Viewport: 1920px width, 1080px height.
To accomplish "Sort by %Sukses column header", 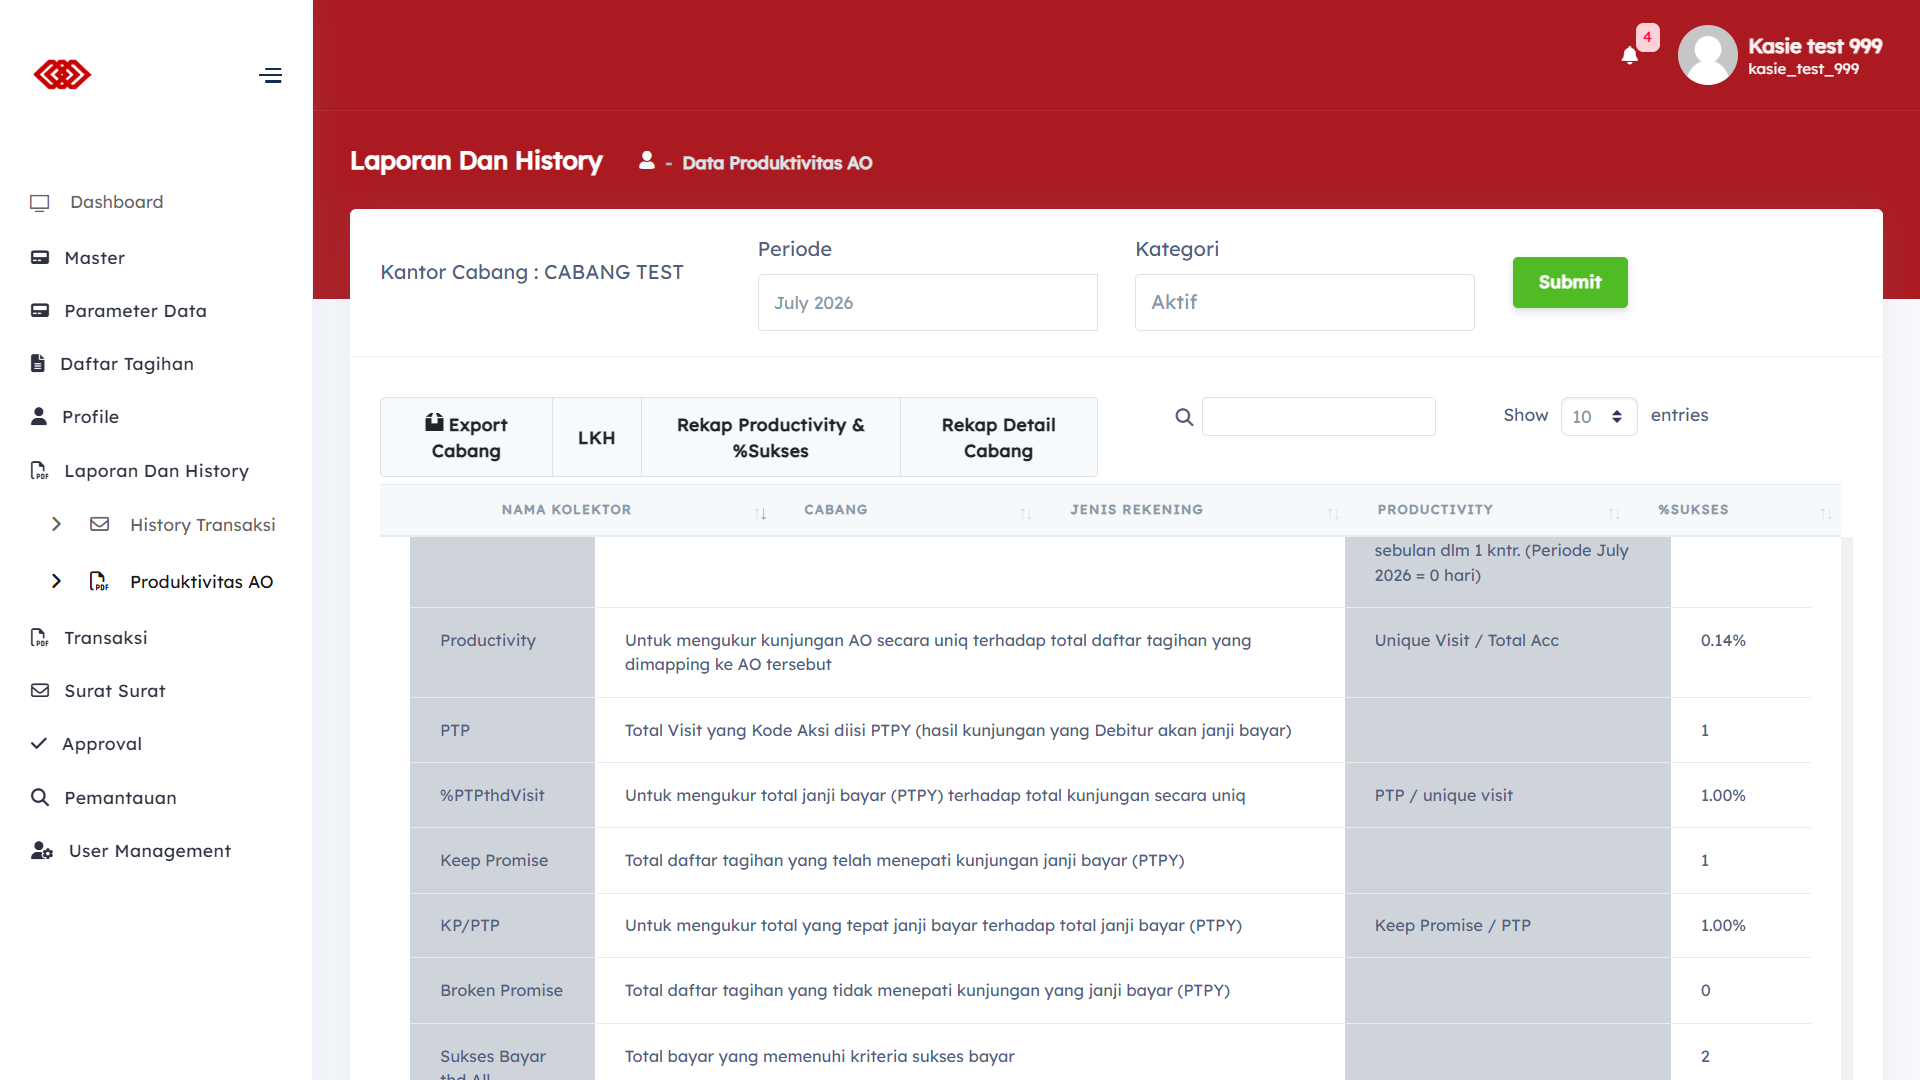I will (x=1693, y=510).
